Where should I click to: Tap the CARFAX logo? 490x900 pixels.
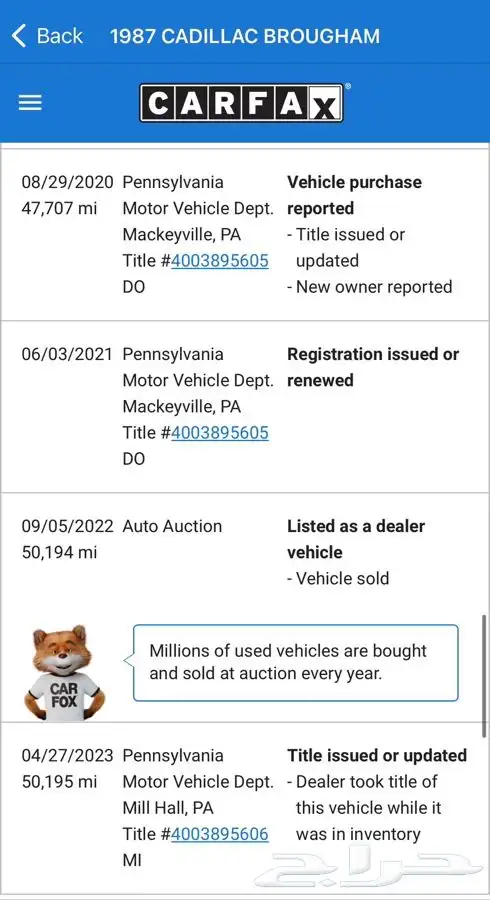click(242, 103)
